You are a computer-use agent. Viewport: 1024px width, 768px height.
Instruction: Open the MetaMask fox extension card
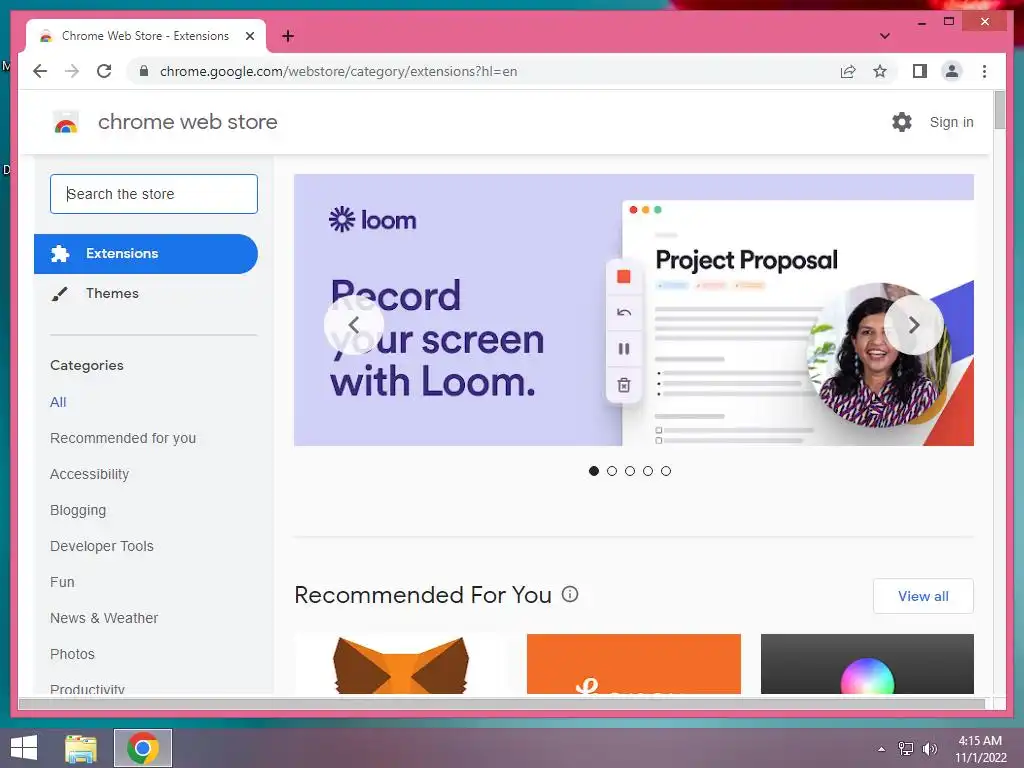tap(401, 664)
